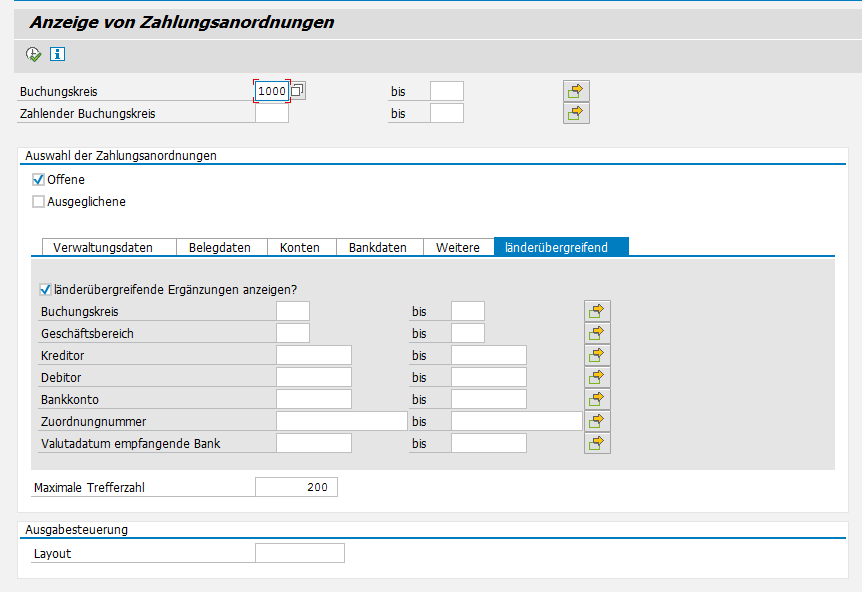Click the Execute clock icon in toolbar
The image size is (862, 592).
click(33, 55)
